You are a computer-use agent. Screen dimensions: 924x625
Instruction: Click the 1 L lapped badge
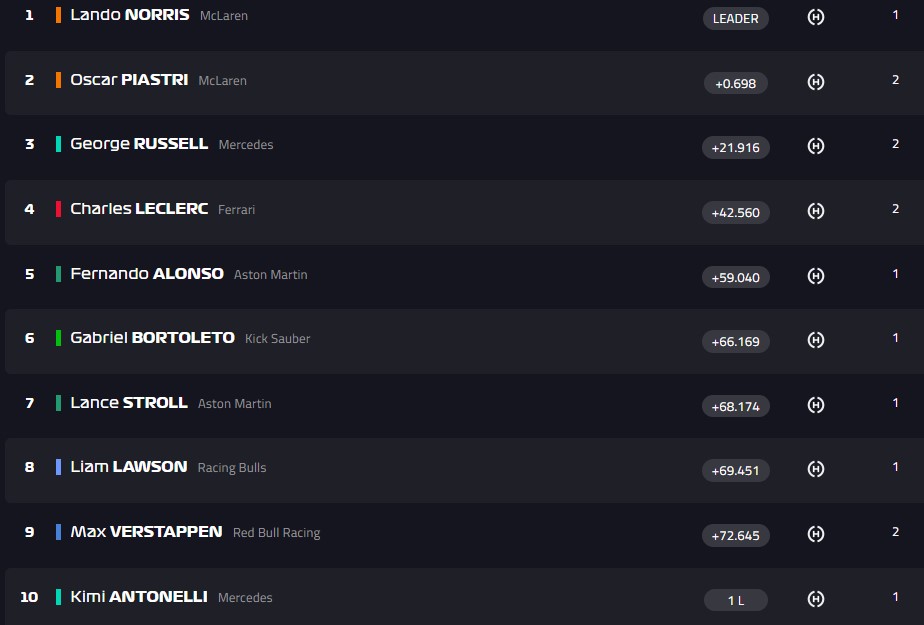(735, 600)
